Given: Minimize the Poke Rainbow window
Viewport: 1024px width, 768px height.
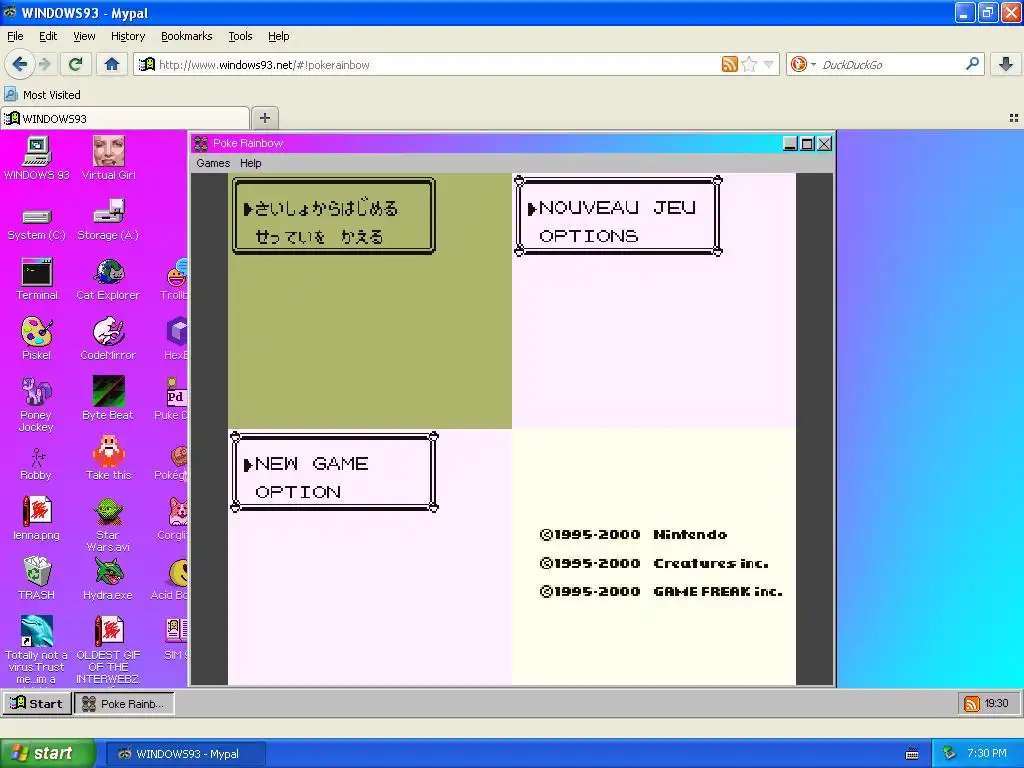Looking at the screenshot, I should [x=790, y=144].
